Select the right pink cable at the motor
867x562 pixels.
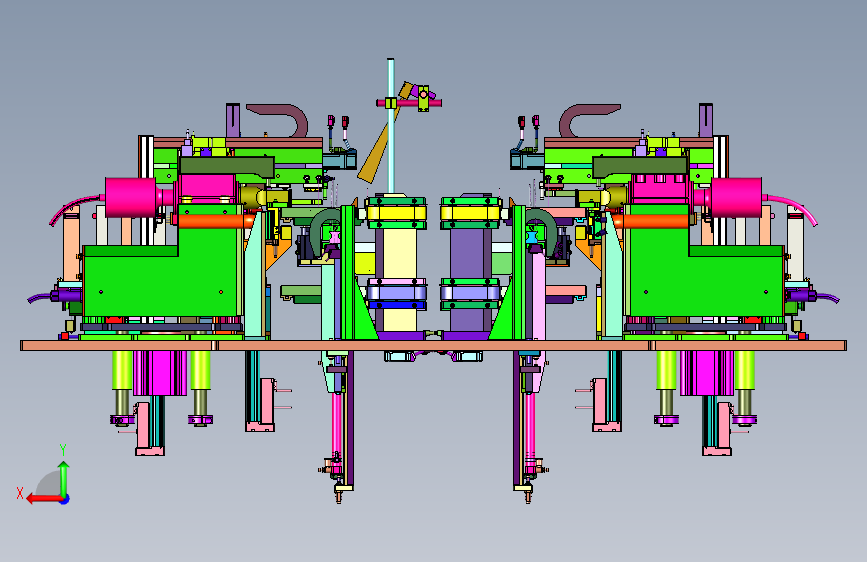(x=791, y=209)
